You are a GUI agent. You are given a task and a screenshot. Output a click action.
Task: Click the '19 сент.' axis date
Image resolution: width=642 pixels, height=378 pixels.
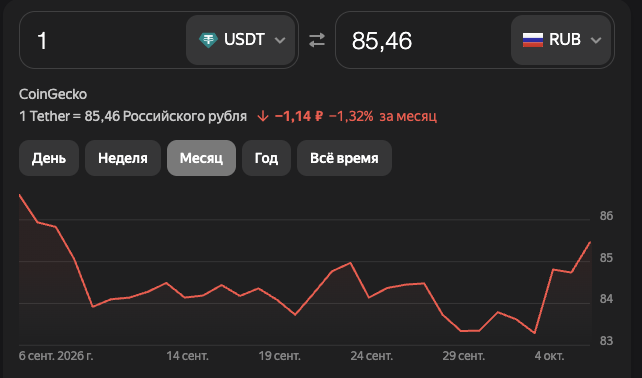point(280,356)
